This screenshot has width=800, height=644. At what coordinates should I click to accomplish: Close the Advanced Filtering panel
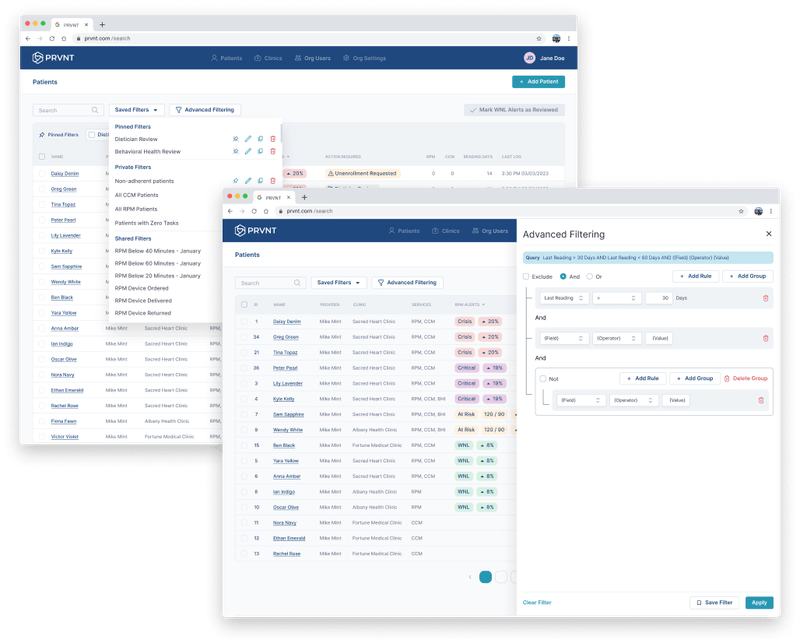768,234
